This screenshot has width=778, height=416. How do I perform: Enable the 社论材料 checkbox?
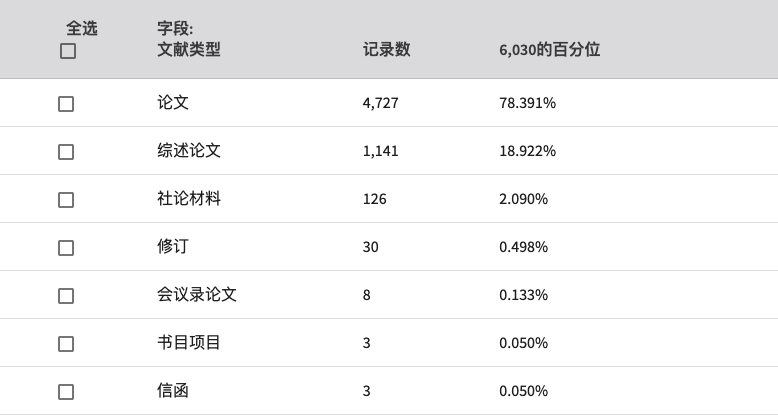pos(66,200)
